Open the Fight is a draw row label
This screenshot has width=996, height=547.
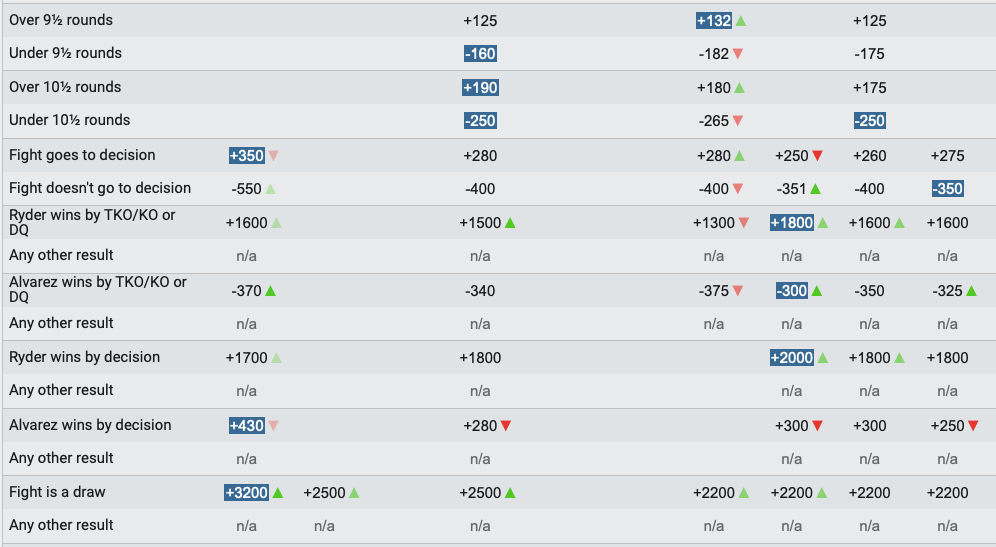(x=57, y=492)
